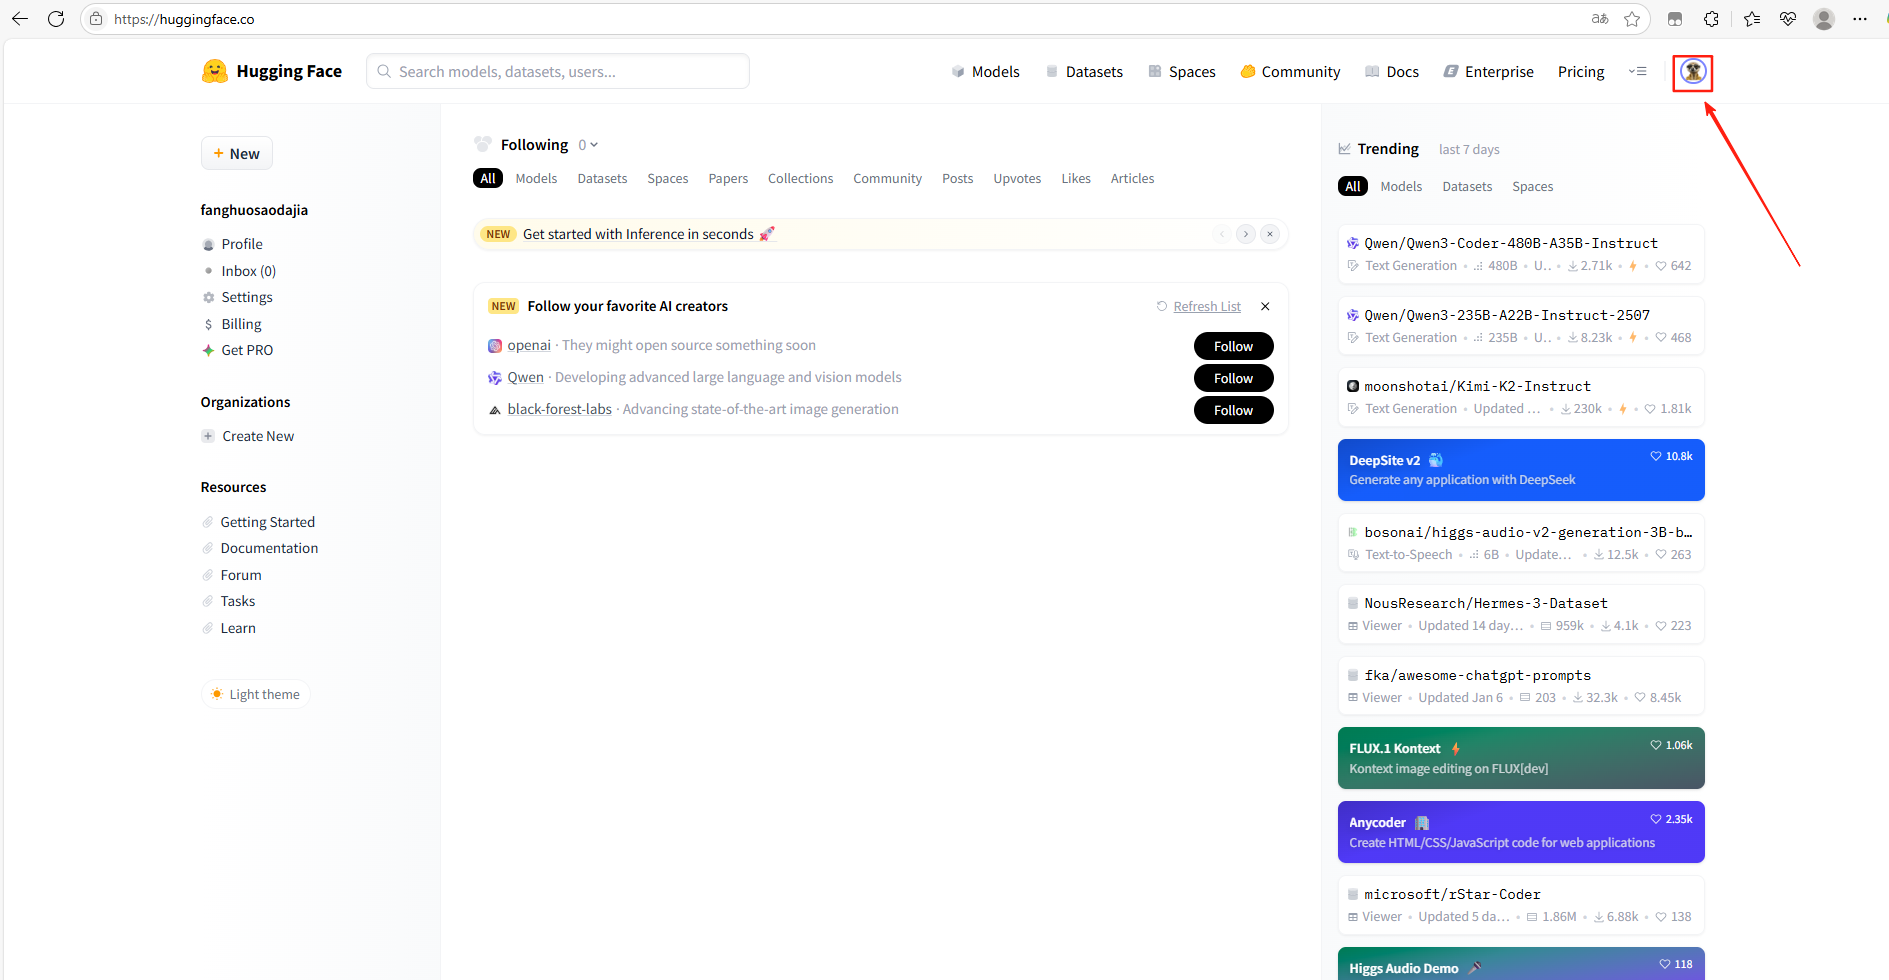Follow black-forest-labs
The image size is (1889, 980).
[1233, 410]
